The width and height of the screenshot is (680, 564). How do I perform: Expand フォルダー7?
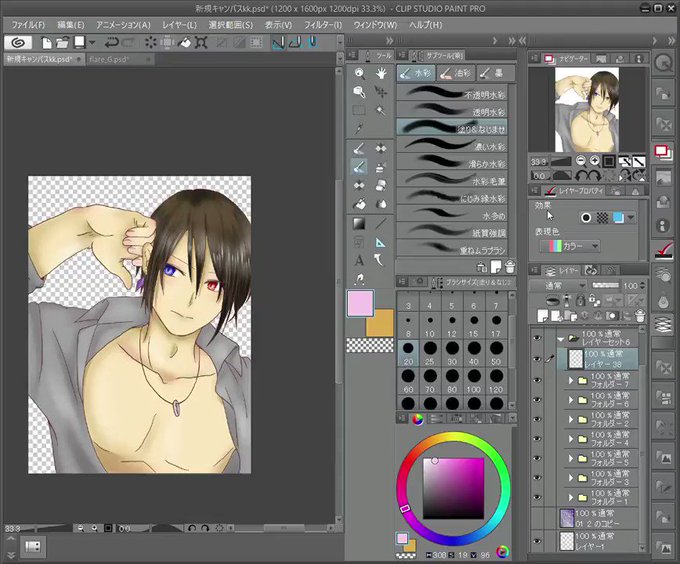571,381
